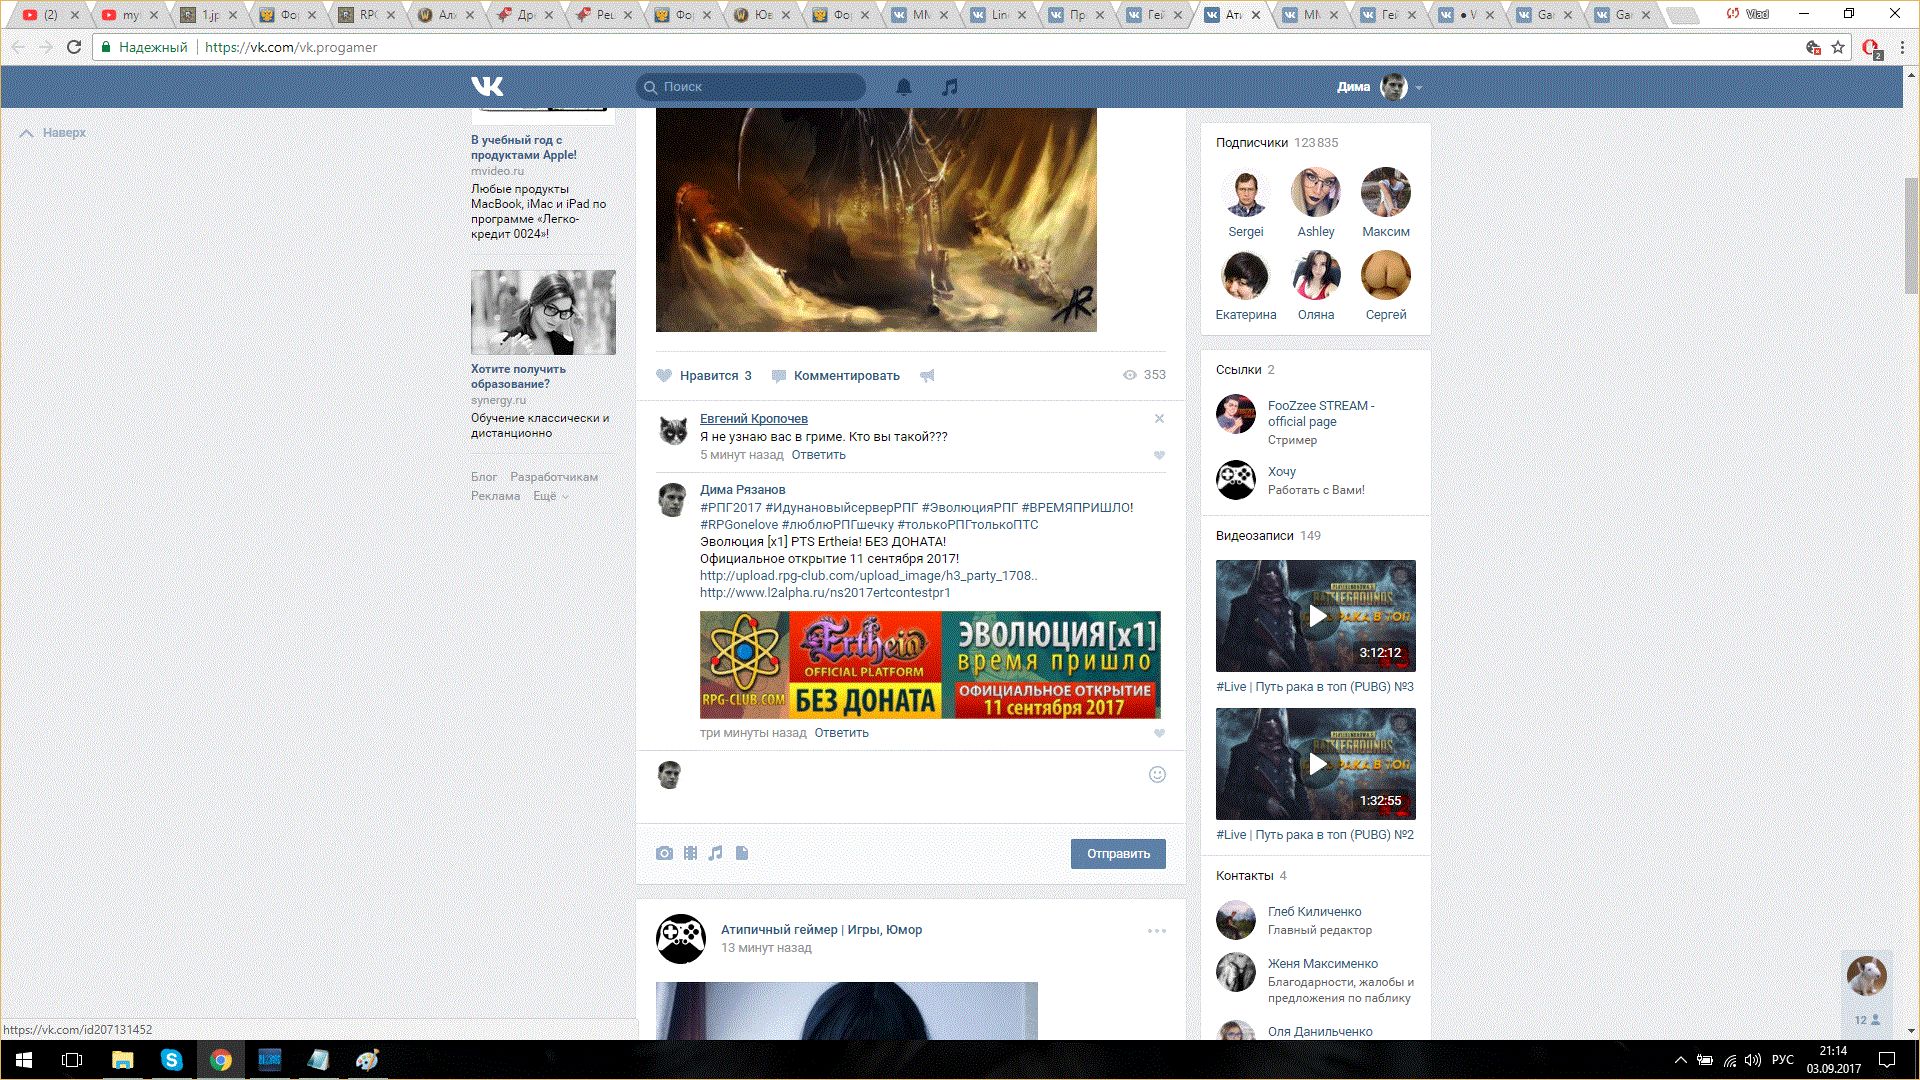This screenshot has height=1080, width=1920.
Task: Open the l2alpha.ru link in comment
Action: point(825,593)
